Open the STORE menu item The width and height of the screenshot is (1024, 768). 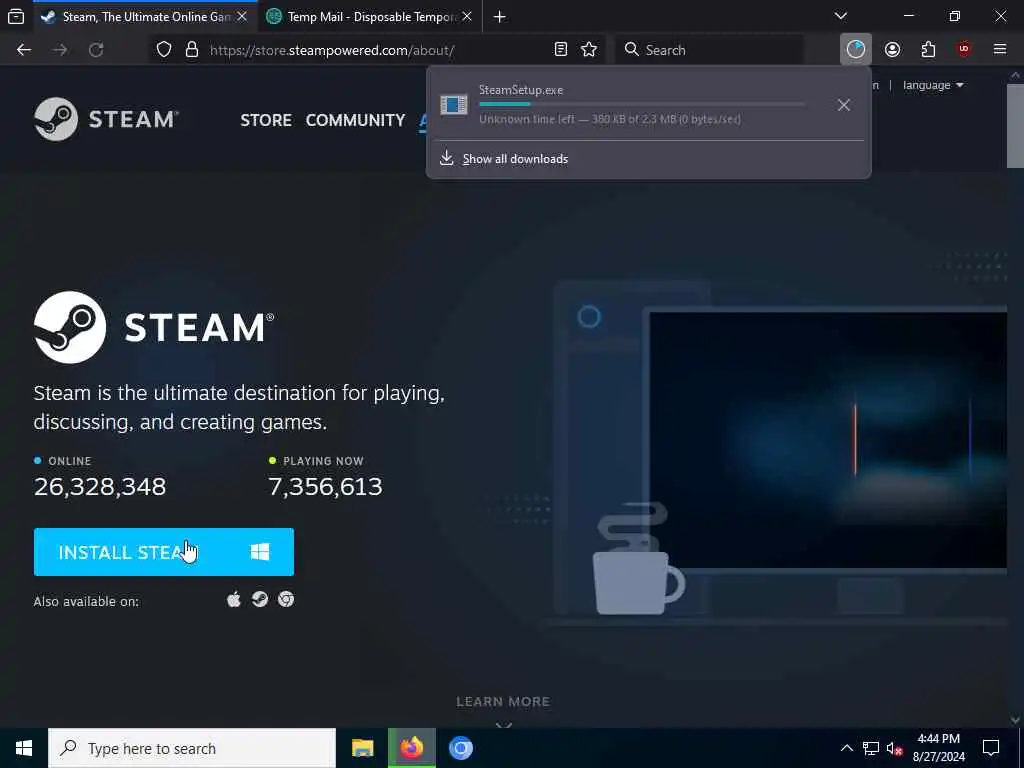pos(266,120)
